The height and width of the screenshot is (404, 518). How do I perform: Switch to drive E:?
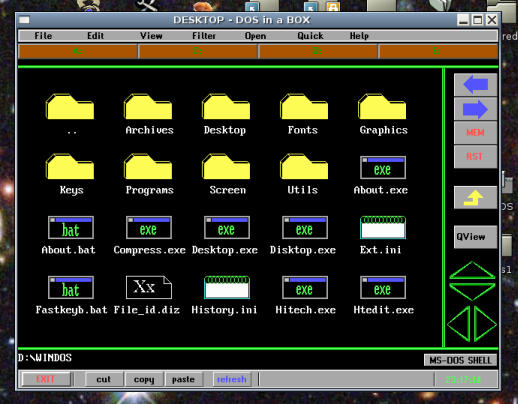tap(438, 51)
